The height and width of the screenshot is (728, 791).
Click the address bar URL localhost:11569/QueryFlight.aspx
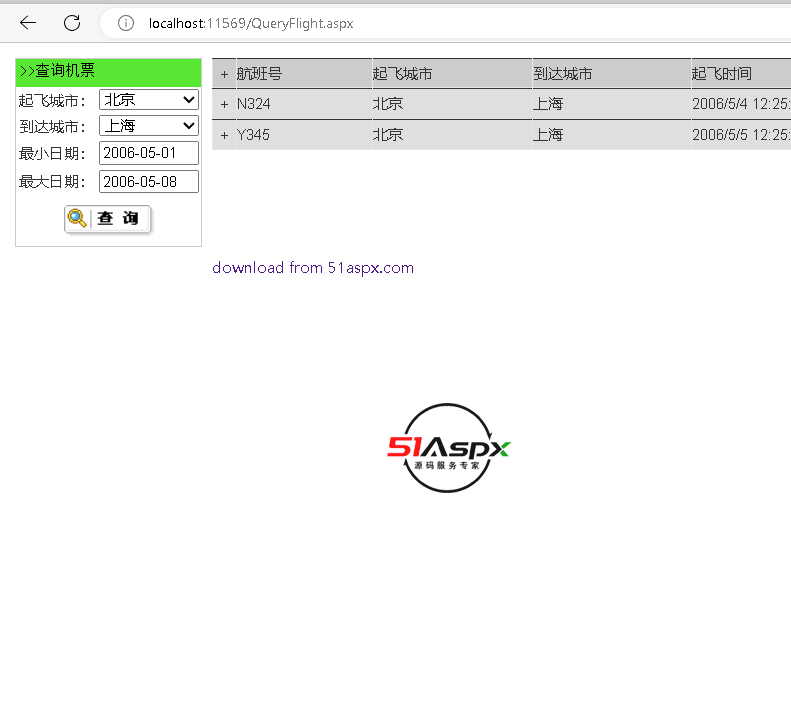point(251,23)
